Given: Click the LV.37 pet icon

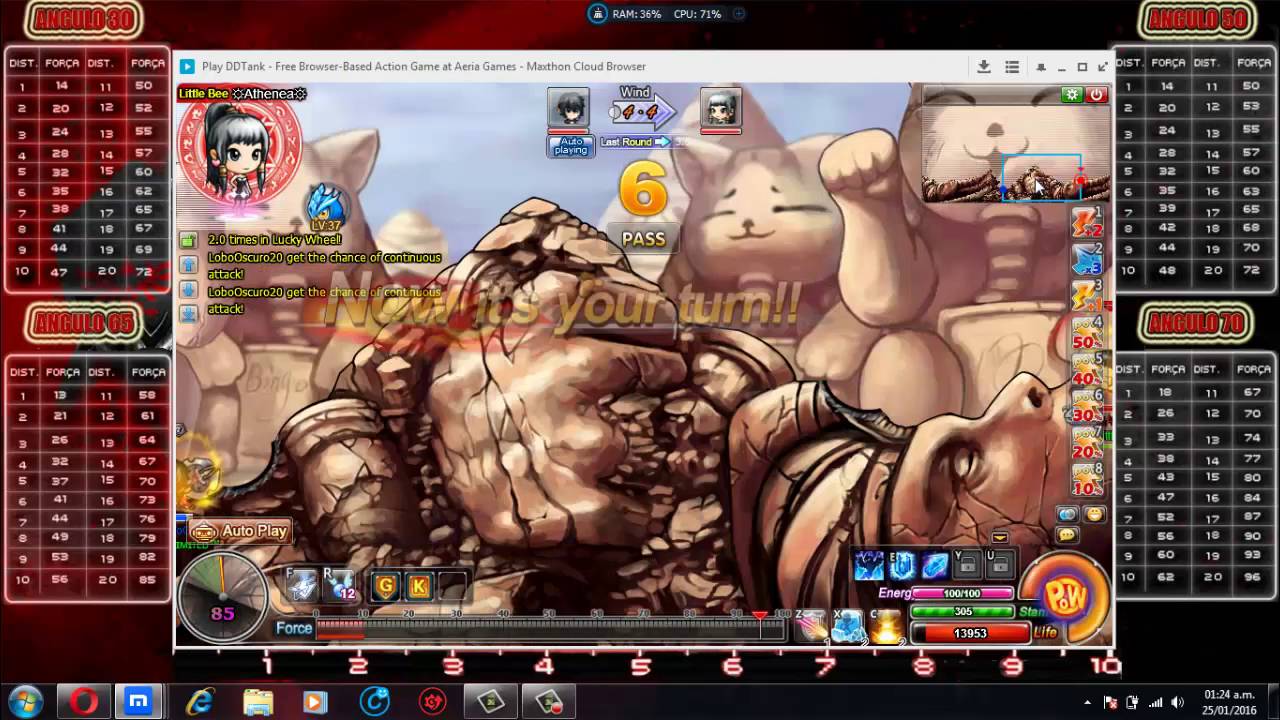Looking at the screenshot, I should 326,207.
